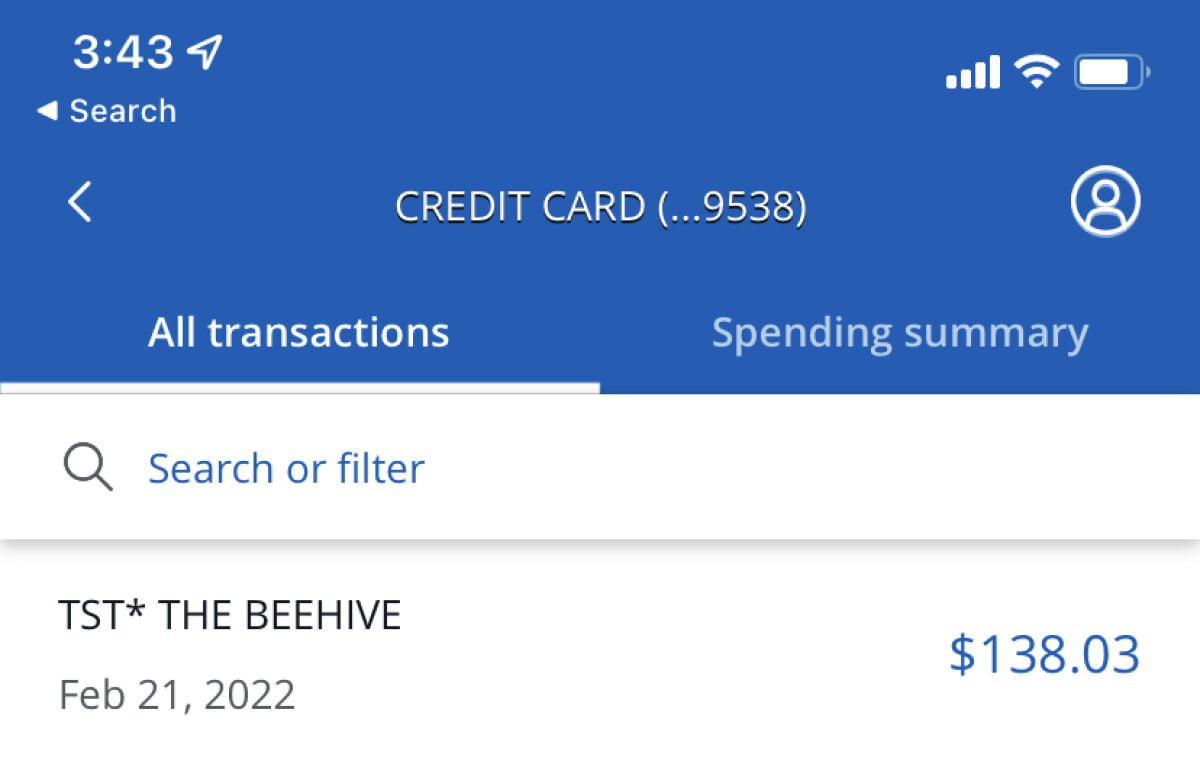This screenshot has width=1200, height=764.
Task: Tap the location arrow status icon
Action: [x=205, y=51]
